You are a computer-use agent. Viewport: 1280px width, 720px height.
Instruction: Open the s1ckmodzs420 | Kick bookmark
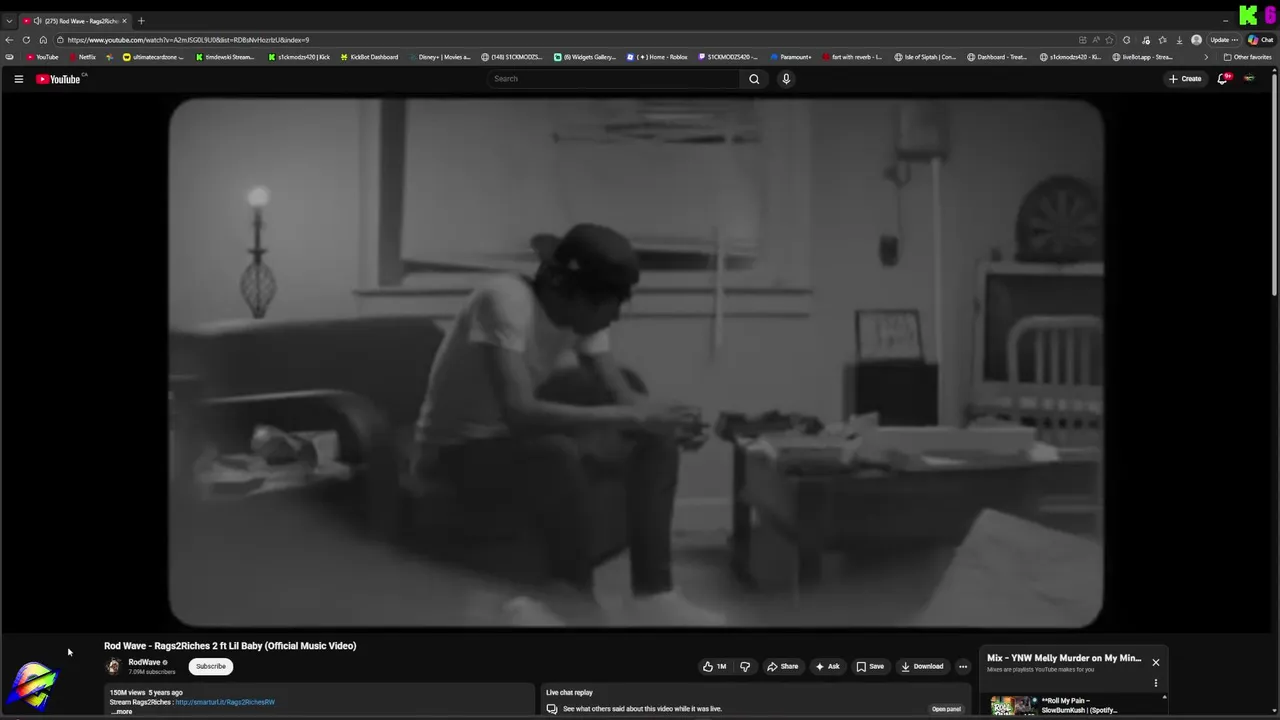point(299,57)
